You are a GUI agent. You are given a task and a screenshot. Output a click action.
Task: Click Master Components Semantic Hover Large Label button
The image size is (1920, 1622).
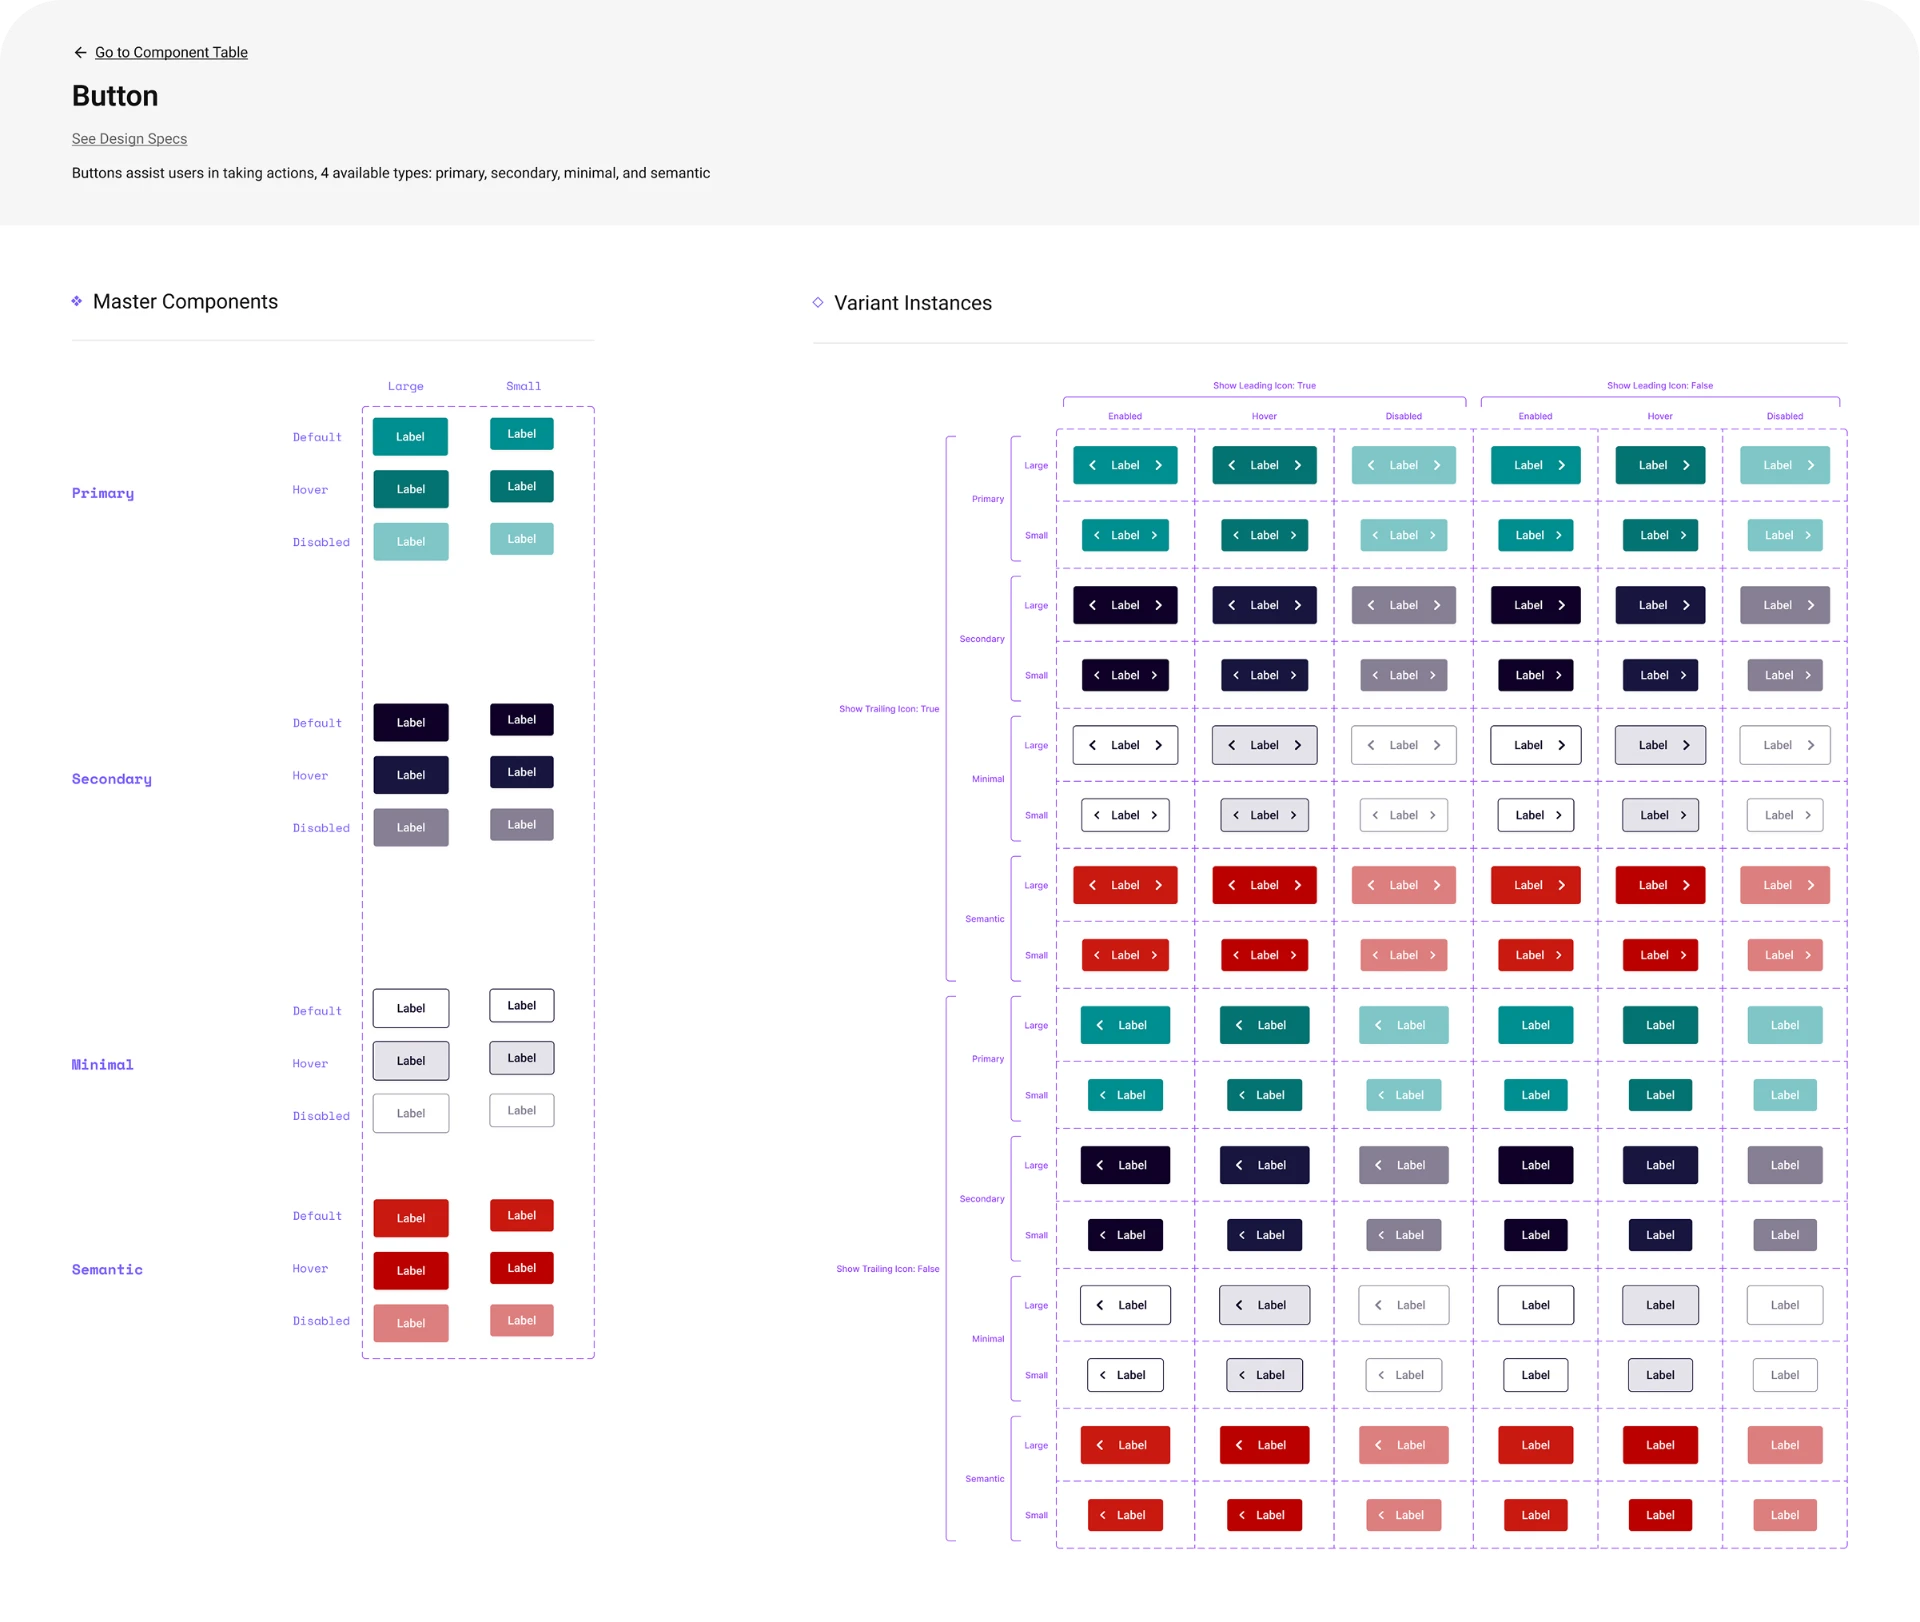[410, 1271]
